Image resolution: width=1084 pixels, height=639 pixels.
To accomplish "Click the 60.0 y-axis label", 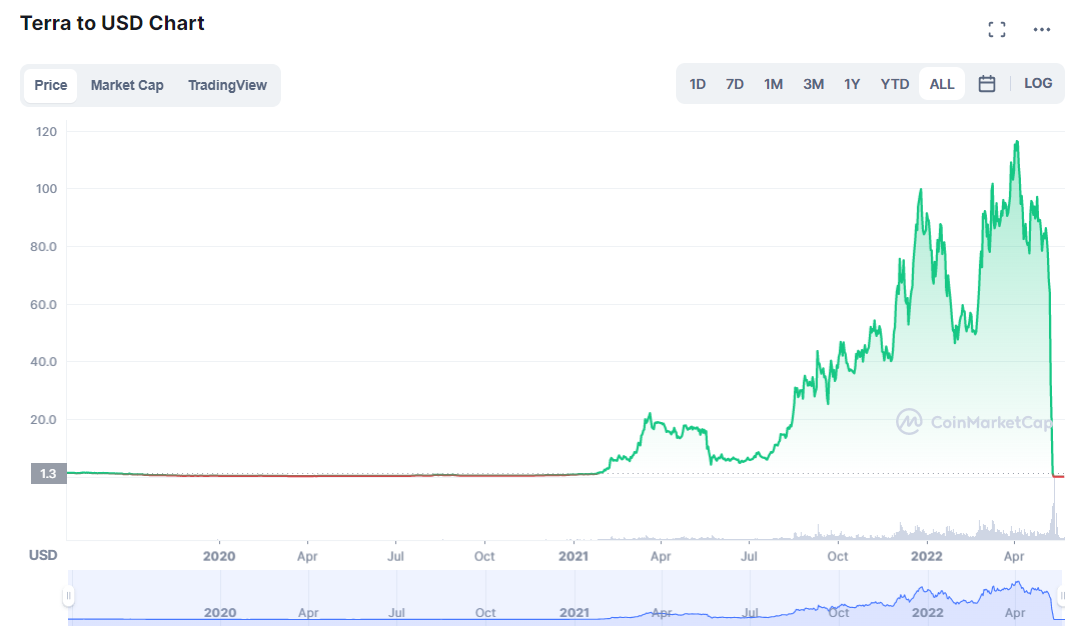I will pyautogui.click(x=44, y=304).
